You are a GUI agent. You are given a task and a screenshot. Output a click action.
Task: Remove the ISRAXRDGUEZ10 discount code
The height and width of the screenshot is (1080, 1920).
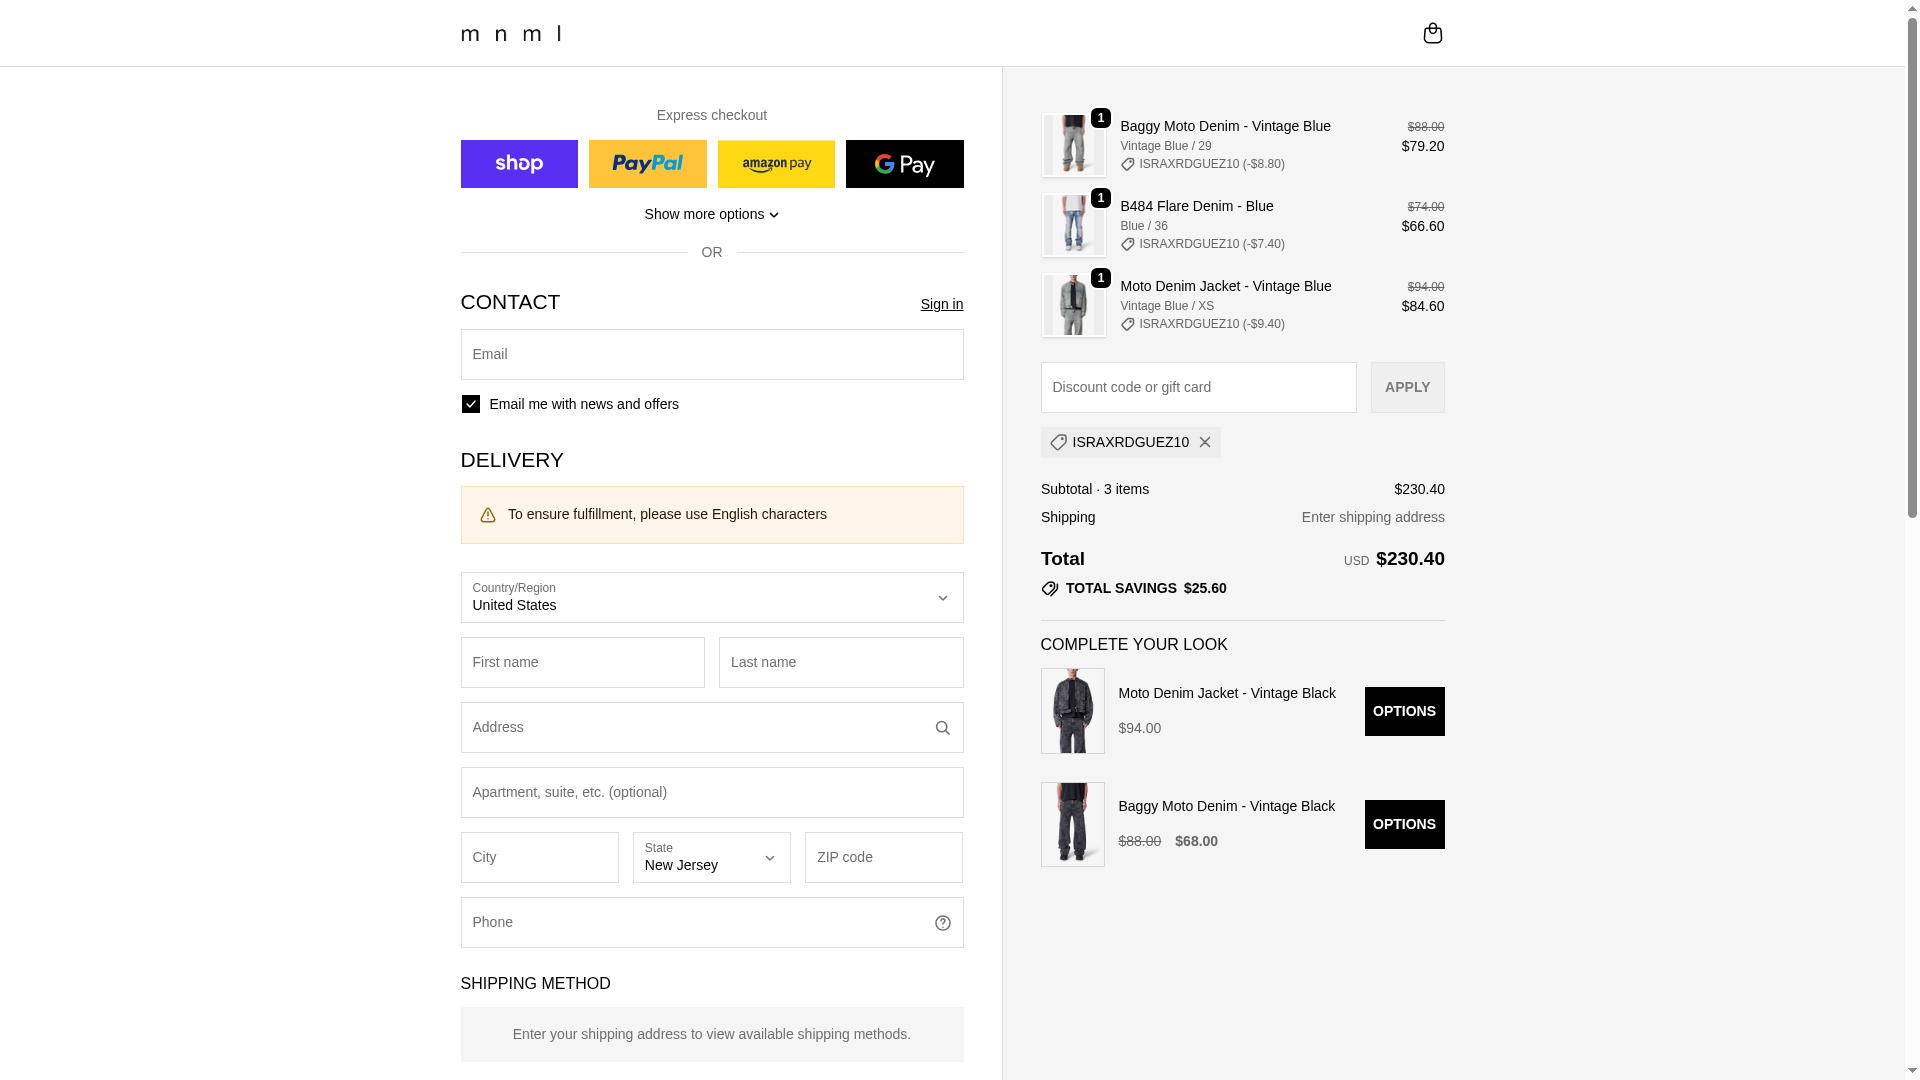[1205, 442]
